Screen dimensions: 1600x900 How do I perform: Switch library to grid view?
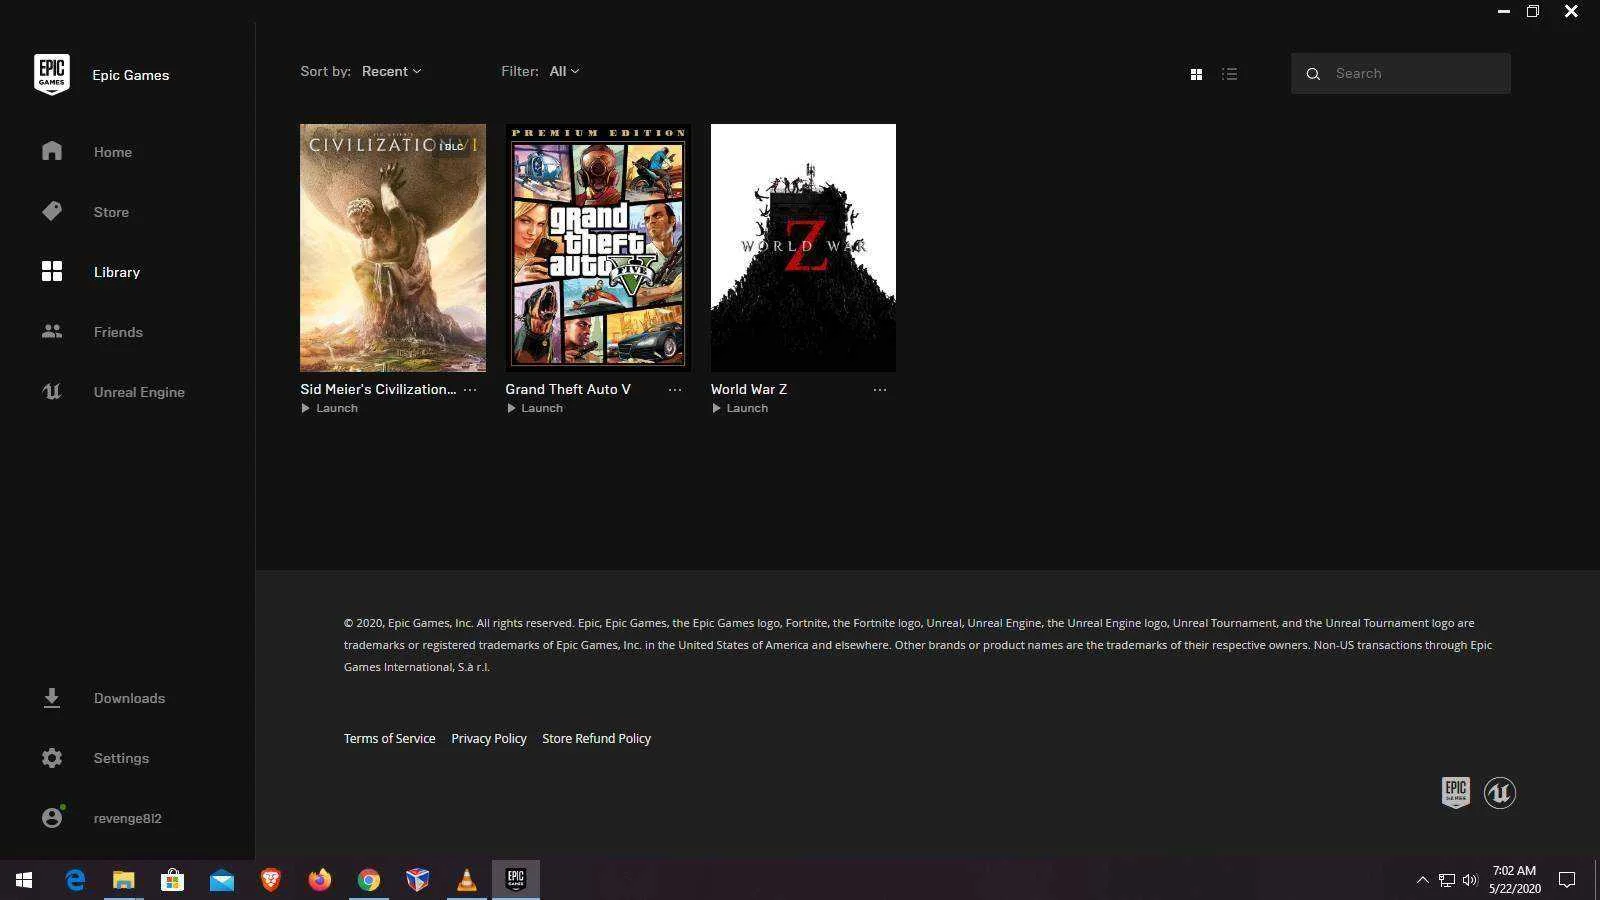pos(1196,74)
